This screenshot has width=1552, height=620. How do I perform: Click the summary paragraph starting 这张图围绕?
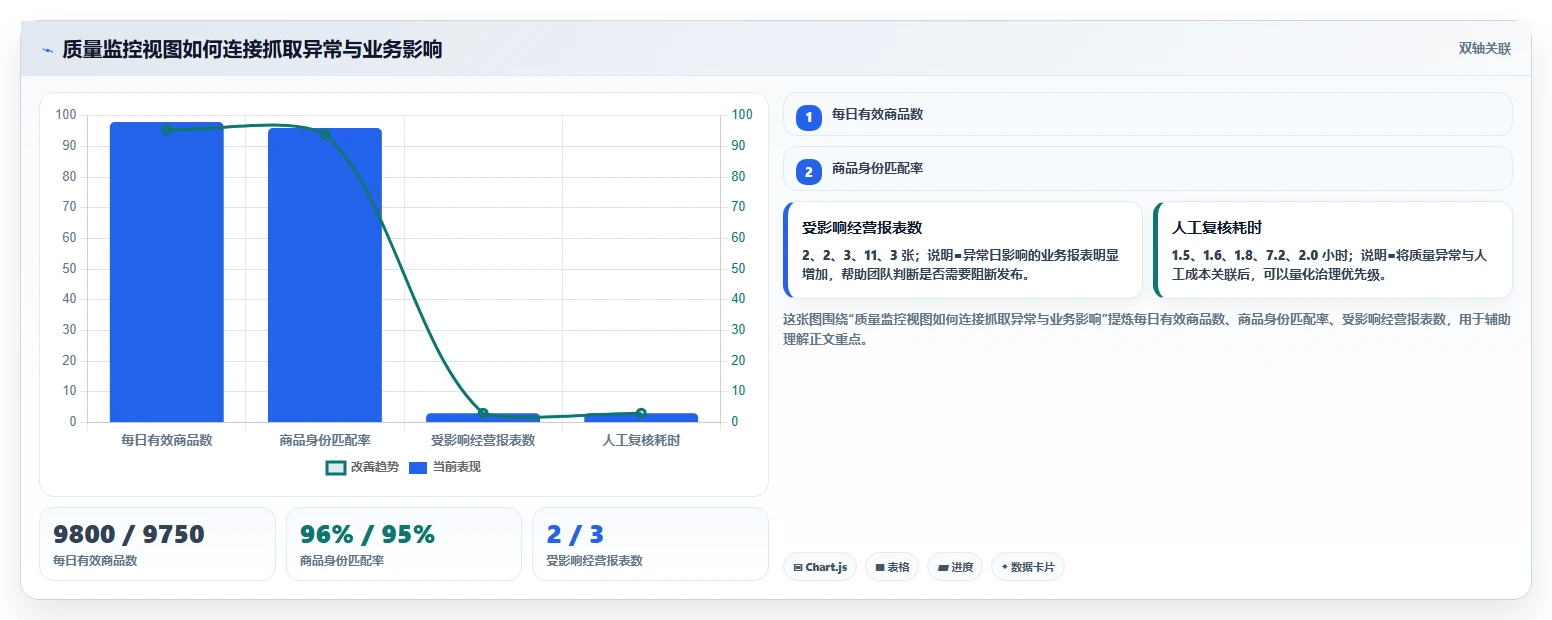tap(1147, 329)
